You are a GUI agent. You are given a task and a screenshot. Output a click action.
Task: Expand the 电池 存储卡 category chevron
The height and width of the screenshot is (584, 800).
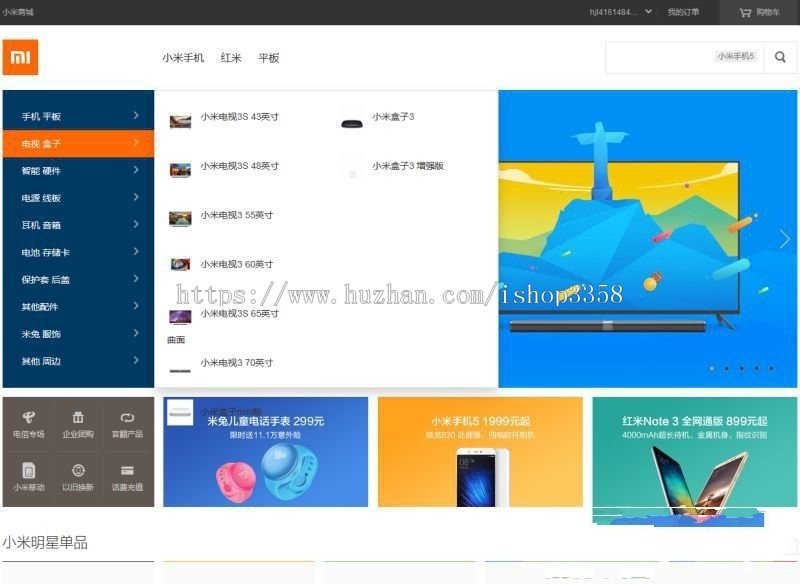[x=136, y=251]
